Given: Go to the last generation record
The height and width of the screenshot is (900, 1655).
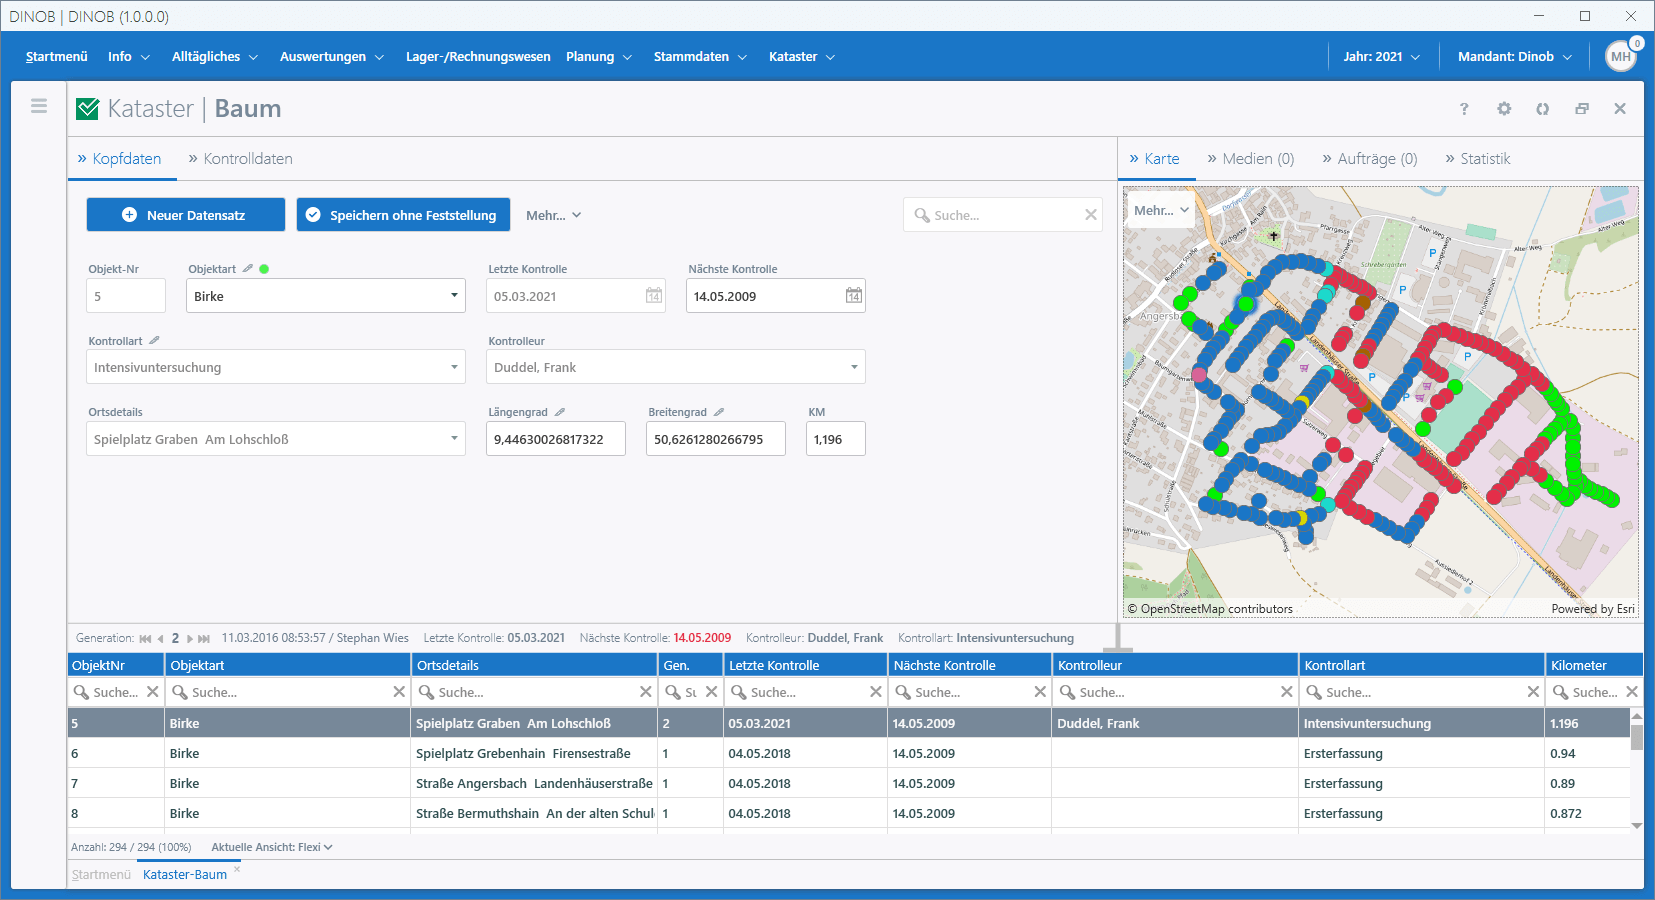Looking at the screenshot, I should (204, 638).
